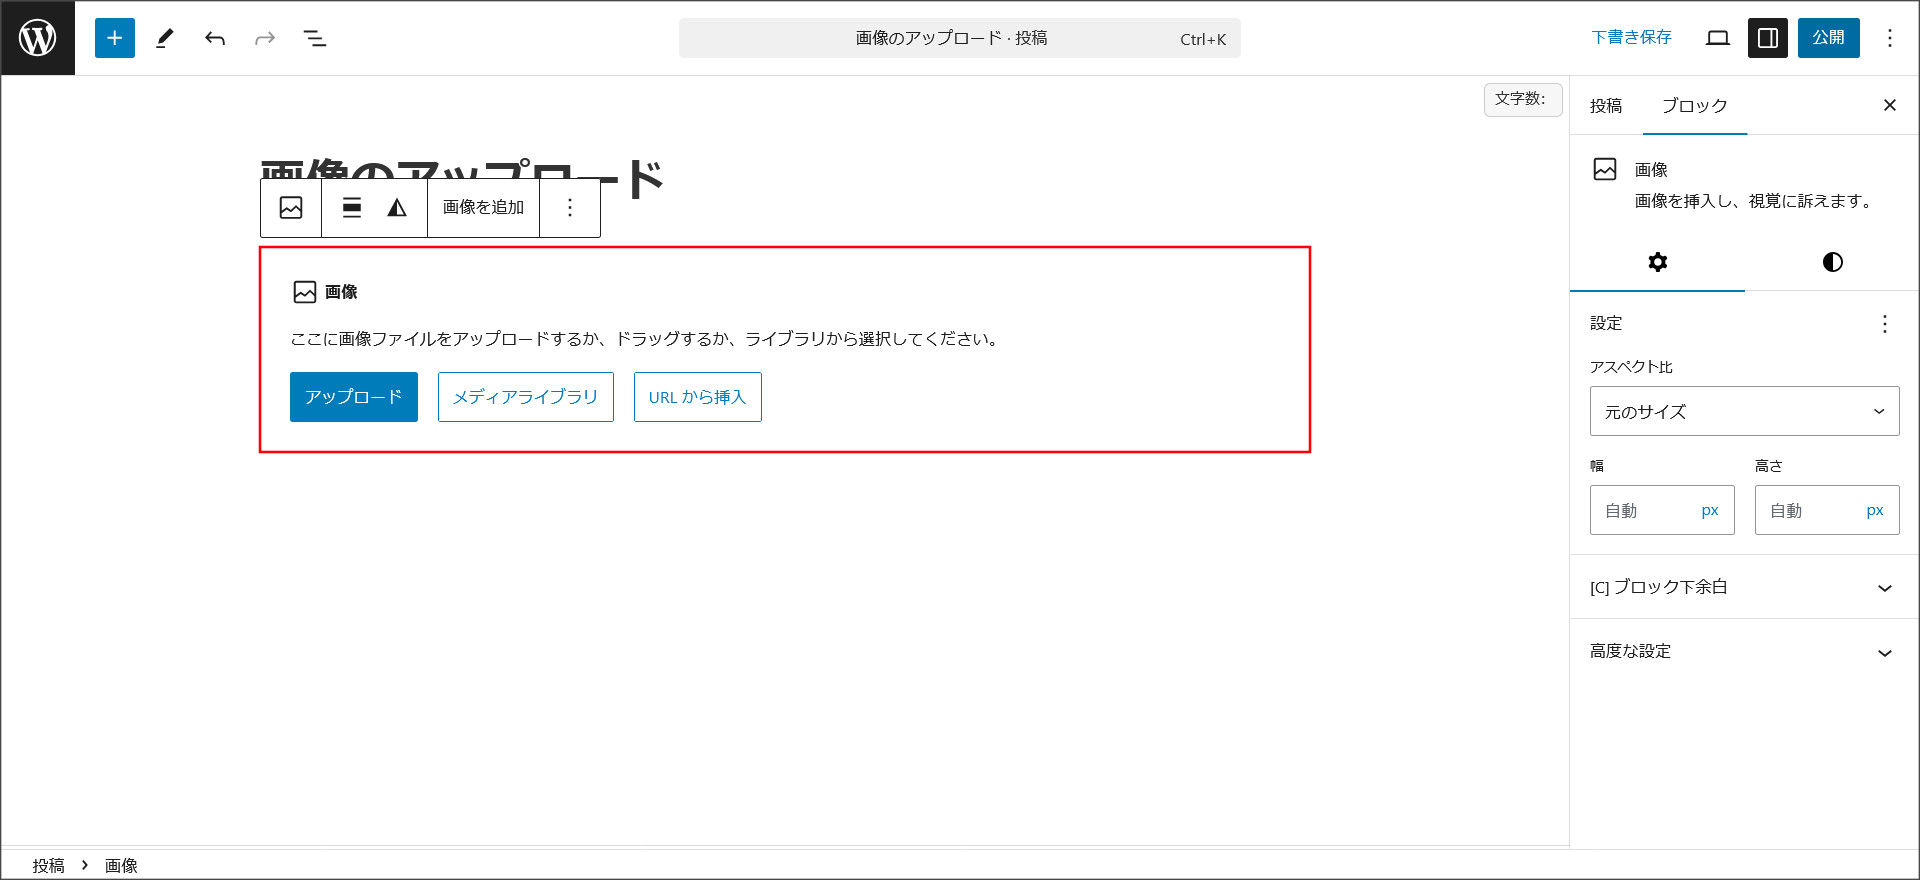
Task: Open the alignment tool in block toolbar
Action: click(352, 207)
